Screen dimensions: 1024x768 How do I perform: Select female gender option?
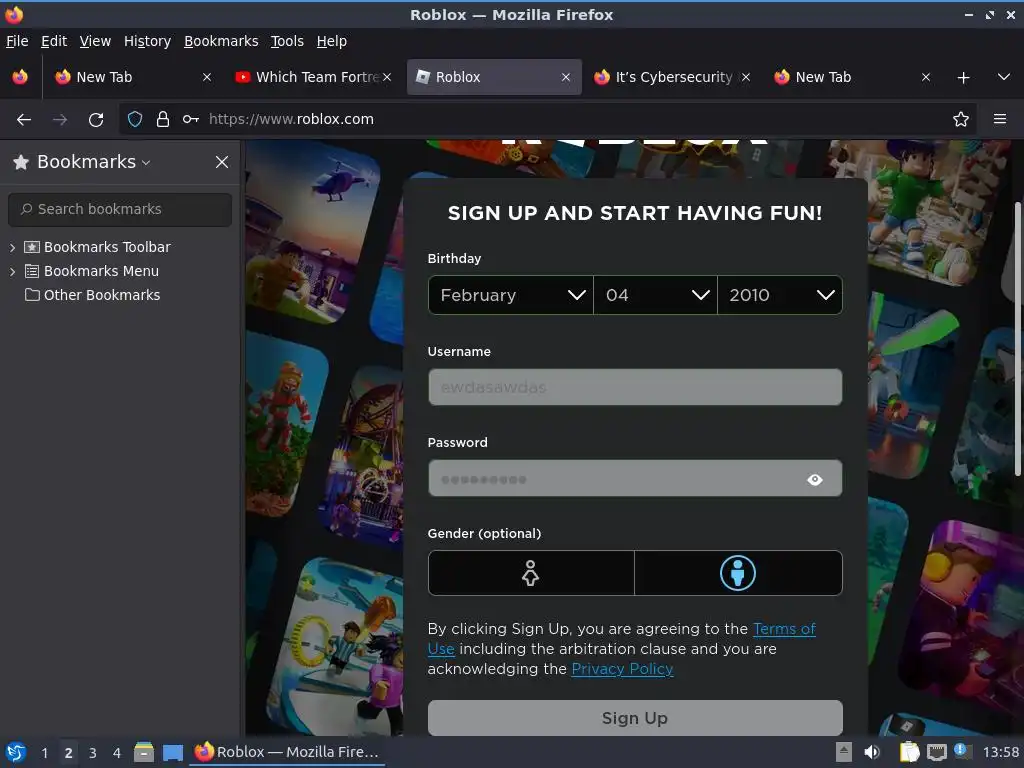coord(530,573)
